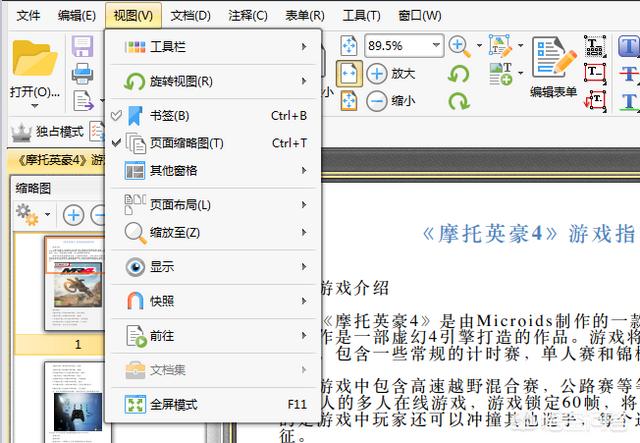Click the 编辑表单 button
The width and height of the screenshot is (640, 443).
click(554, 67)
